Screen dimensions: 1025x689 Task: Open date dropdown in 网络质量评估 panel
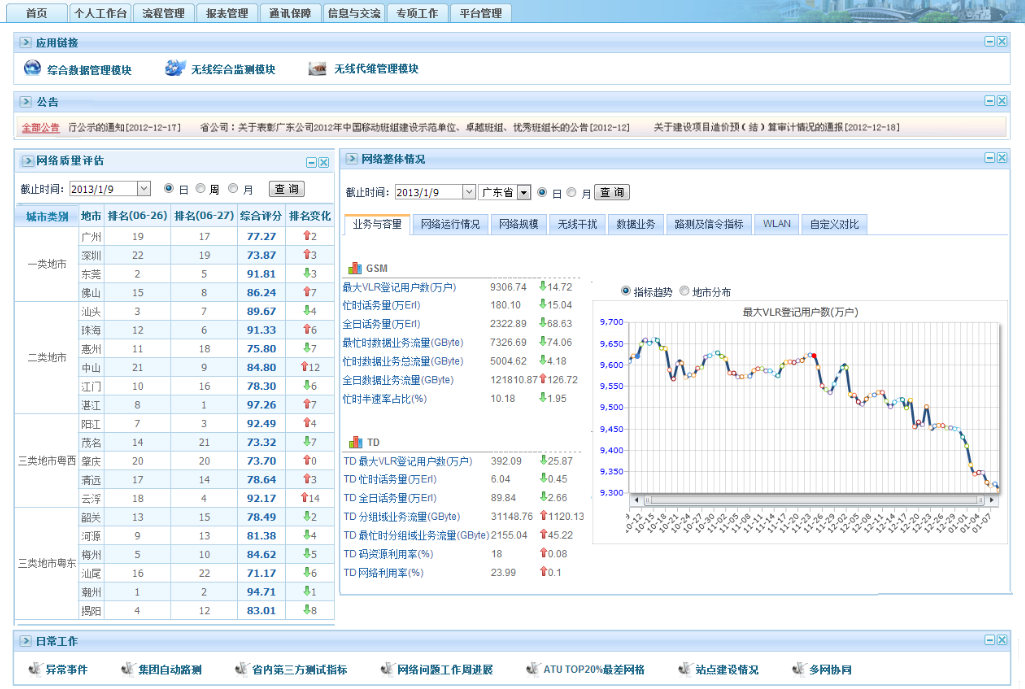point(143,188)
